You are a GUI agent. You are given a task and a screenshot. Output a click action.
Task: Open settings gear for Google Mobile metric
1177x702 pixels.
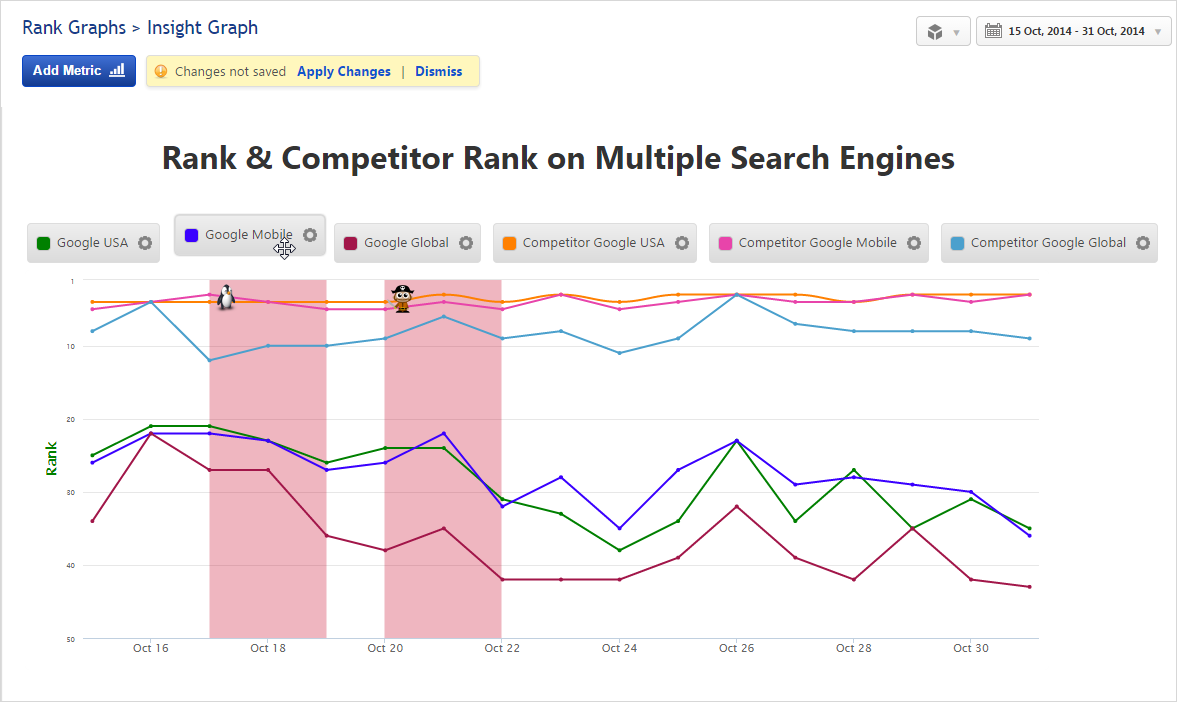(x=310, y=235)
